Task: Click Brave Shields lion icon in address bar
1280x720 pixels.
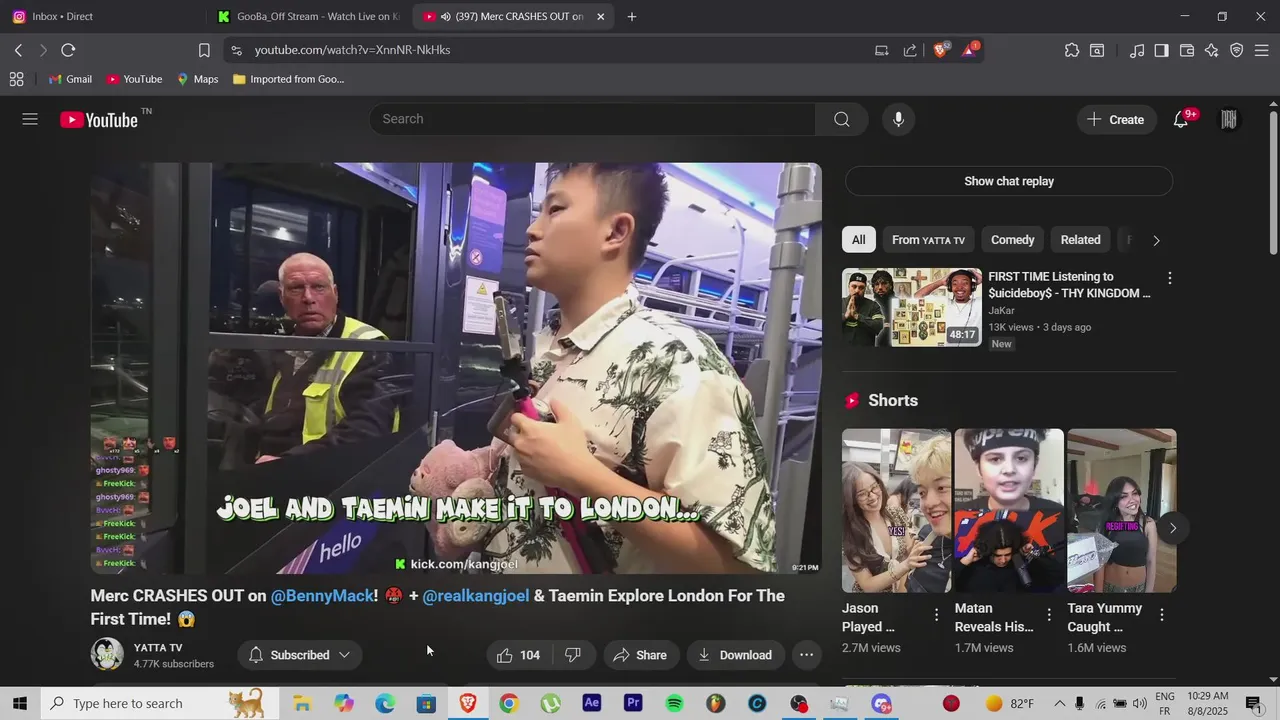Action: [940, 50]
